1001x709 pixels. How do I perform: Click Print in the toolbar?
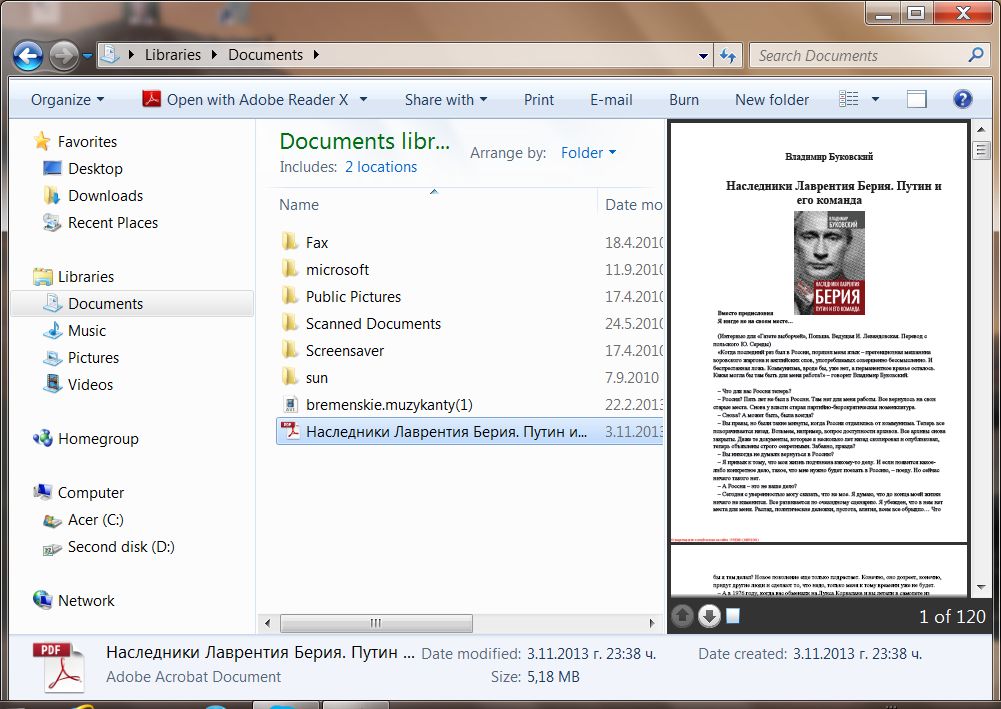(539, 100)
